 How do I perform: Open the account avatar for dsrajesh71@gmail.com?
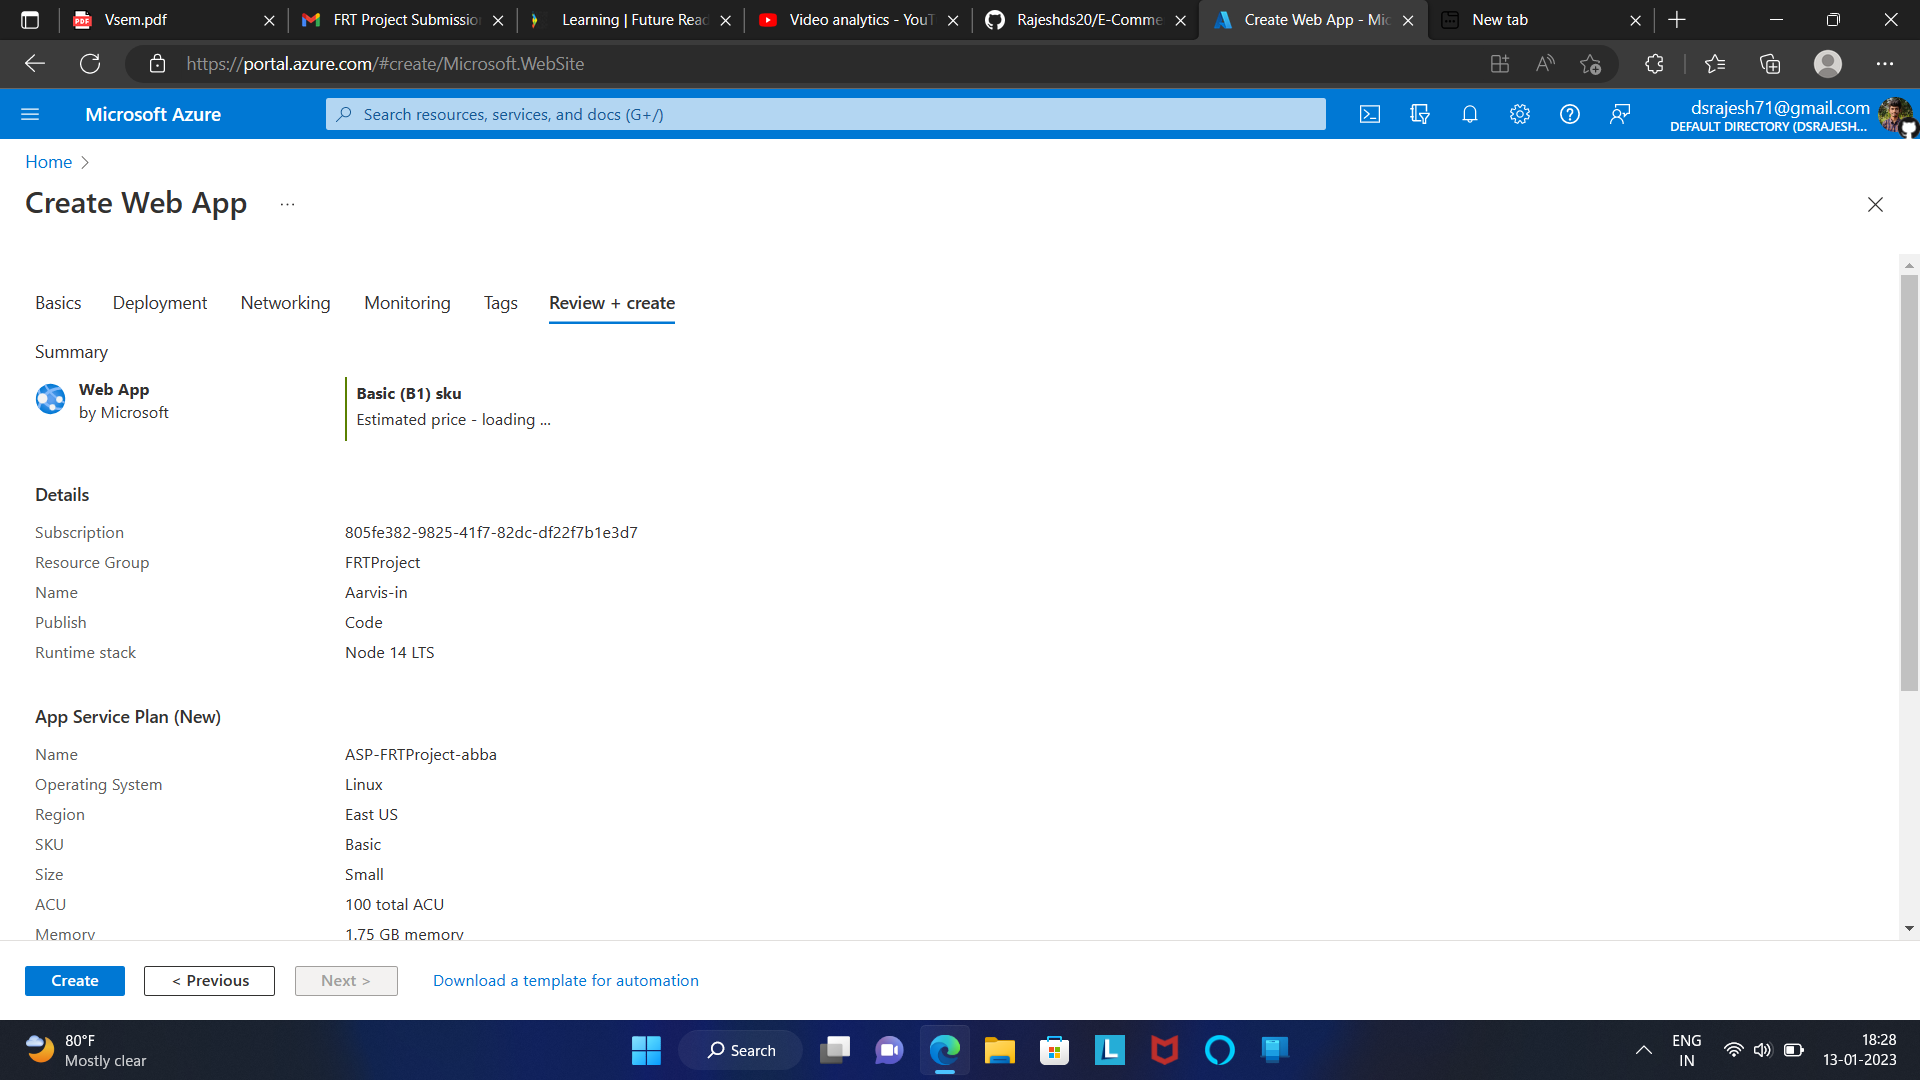pyautogui.click(x=1895, y=115)
